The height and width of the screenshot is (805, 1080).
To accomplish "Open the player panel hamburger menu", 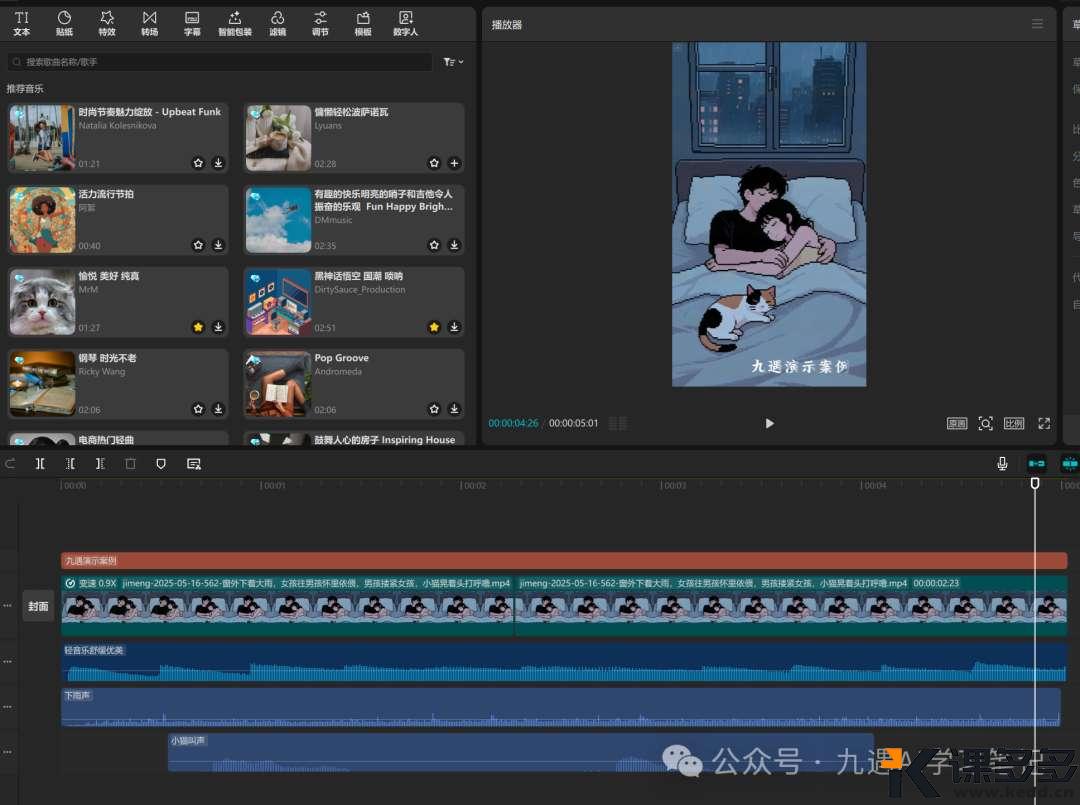I will [x=1038, y=24].
